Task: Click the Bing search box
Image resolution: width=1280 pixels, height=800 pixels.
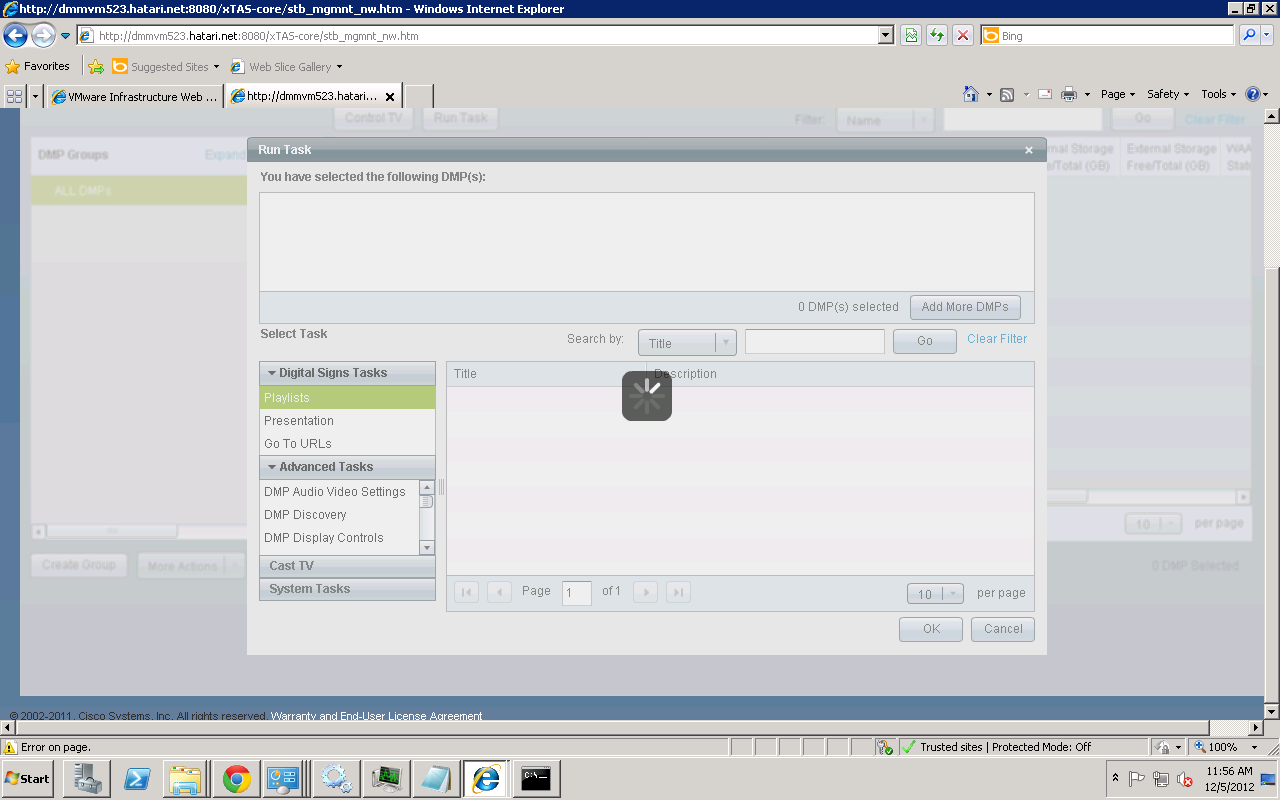Action: (1108, 36)
